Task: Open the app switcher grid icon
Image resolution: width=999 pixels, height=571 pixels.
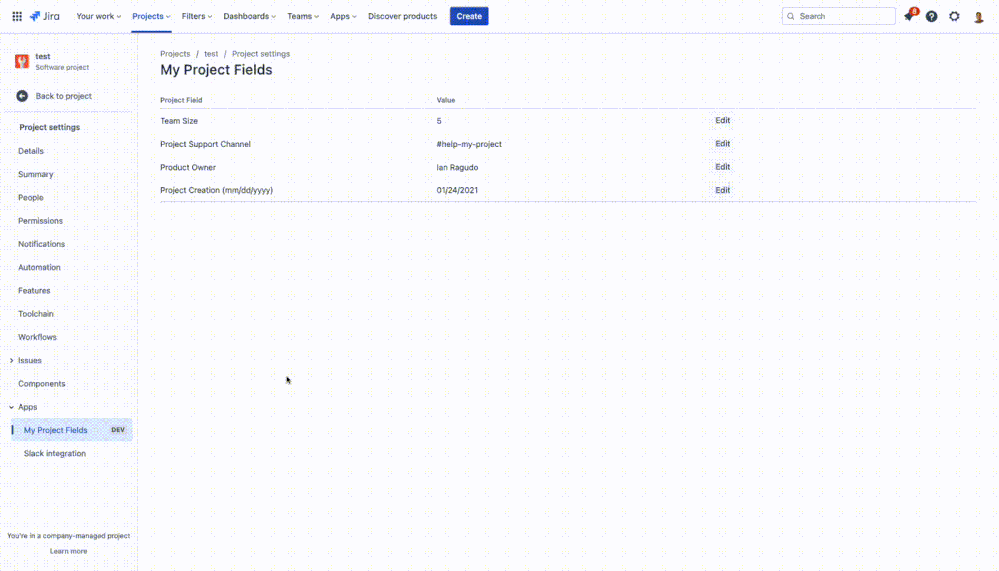Action: pyautogui.click(x=17, y=16)
